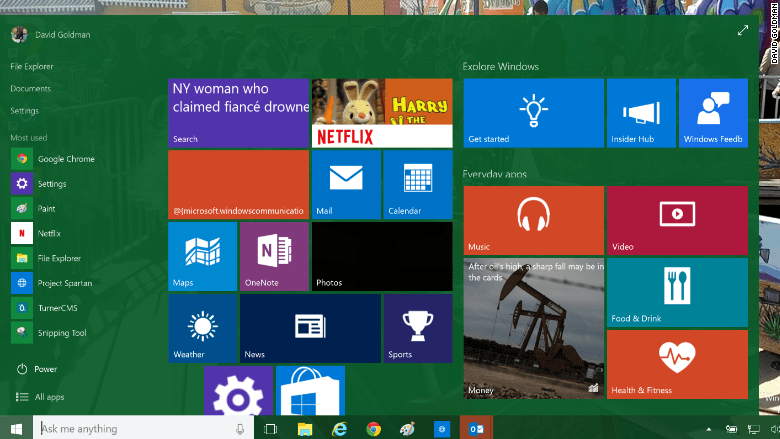Click the purple Settings gear tile

point(238,390)
